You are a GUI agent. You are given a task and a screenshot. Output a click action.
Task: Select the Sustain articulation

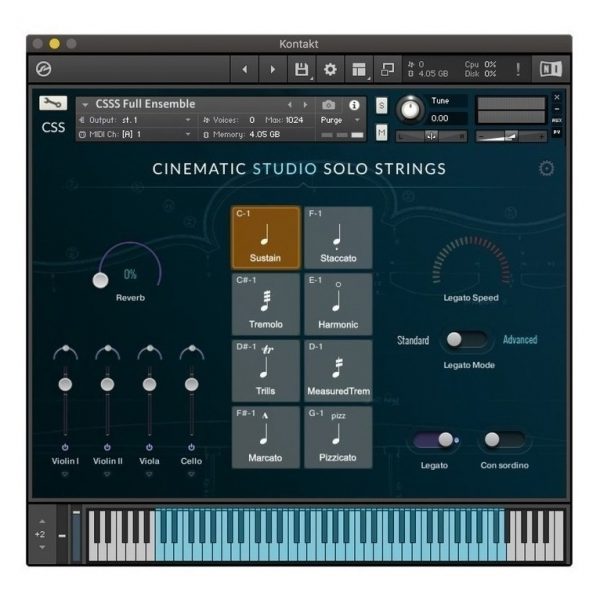(x=266, y=238)
